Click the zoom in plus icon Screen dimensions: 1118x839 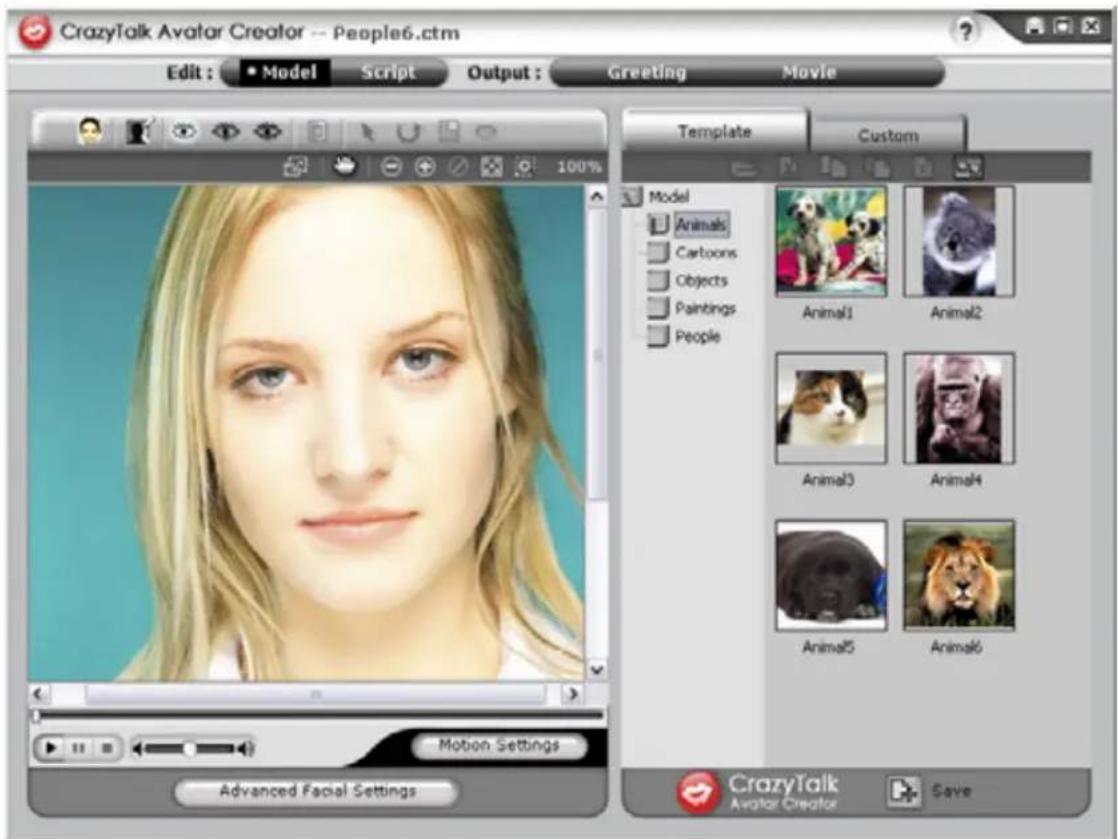point(425,168)
